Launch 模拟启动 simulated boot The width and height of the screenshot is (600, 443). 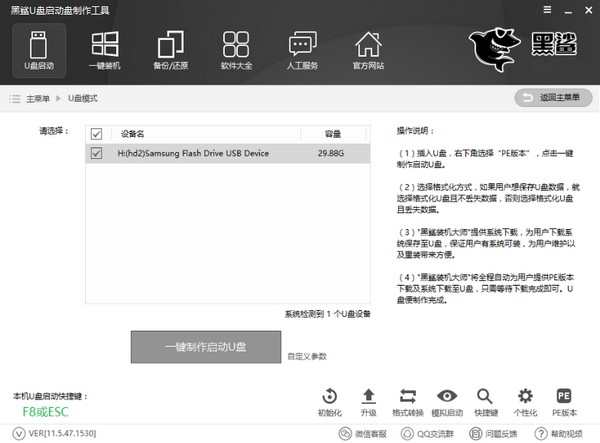[447, 401]
